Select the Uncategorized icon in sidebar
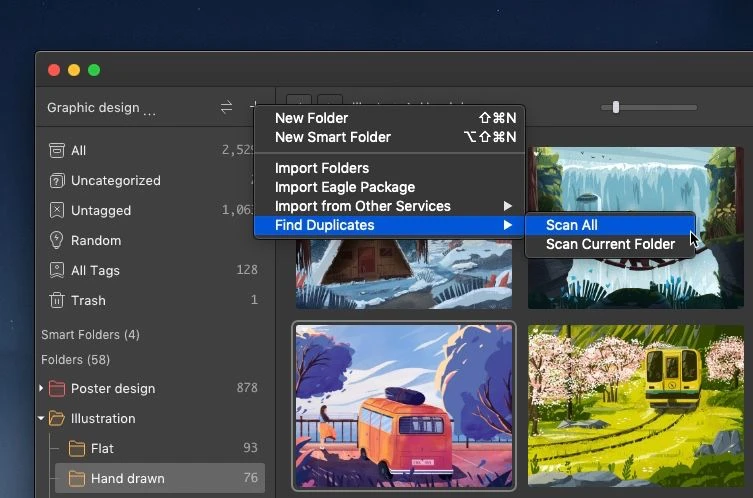The image size is (753, 498). tap(57, 180)
